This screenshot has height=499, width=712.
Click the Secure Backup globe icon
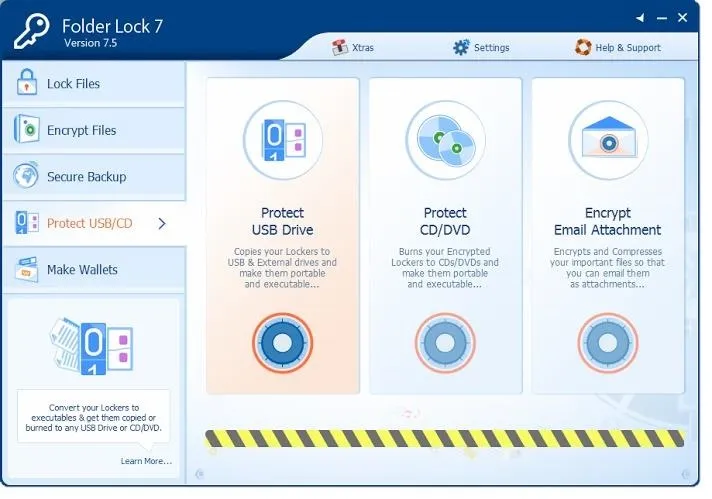point(26,175)
